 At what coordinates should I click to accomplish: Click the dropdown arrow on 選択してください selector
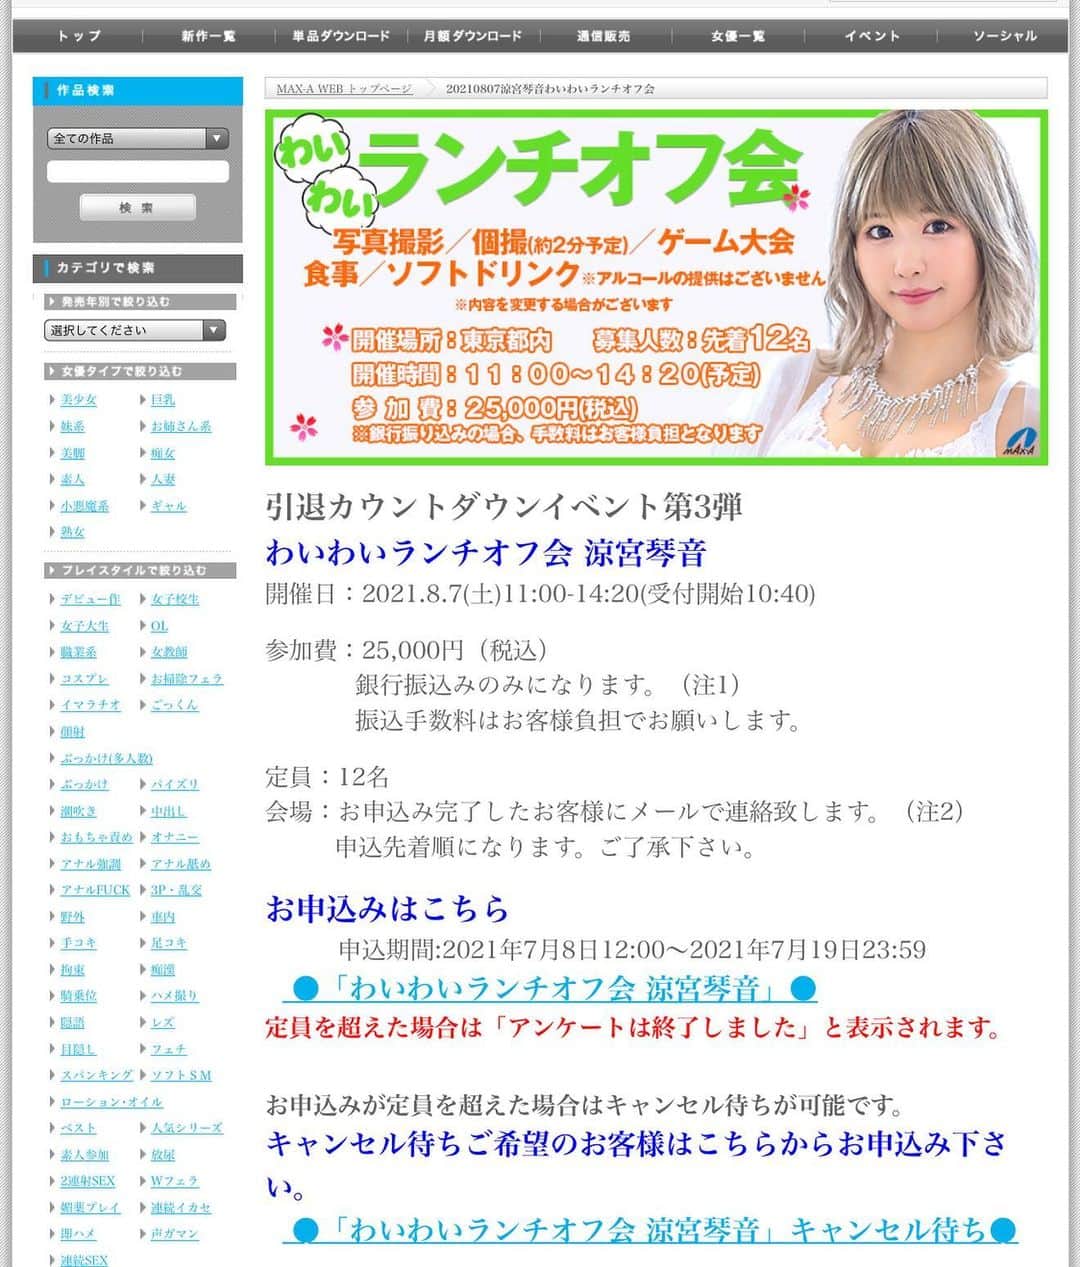214,330
